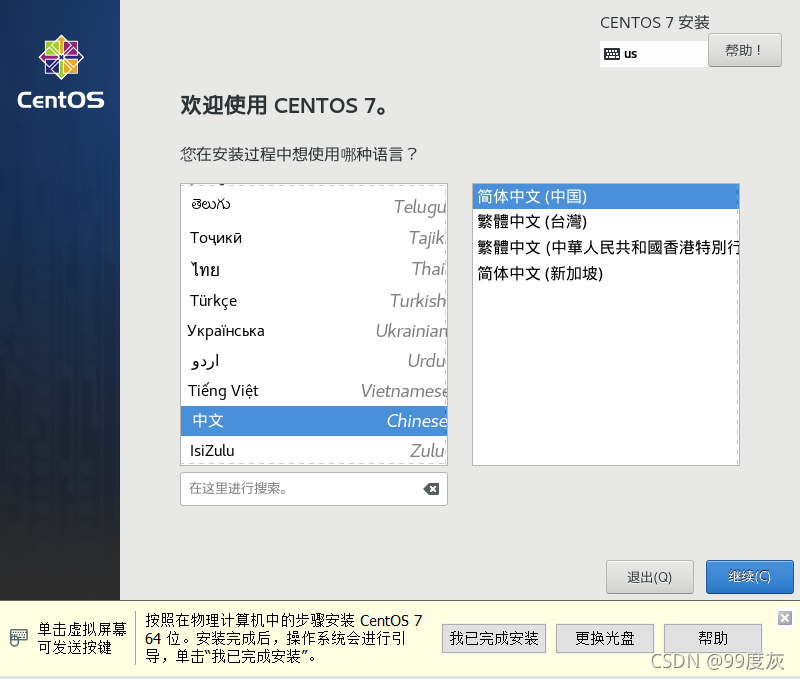Select ไทย (Thai) language row

tap(314, 269)
